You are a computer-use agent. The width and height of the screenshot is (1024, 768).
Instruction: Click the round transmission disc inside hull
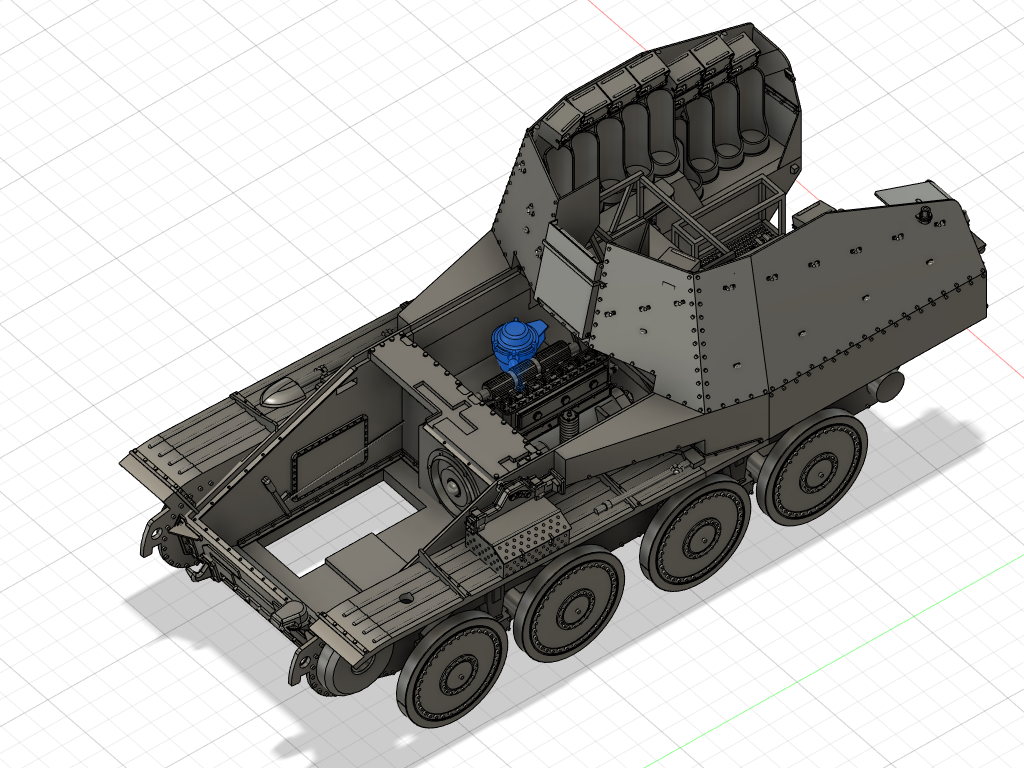coord(450,478)
